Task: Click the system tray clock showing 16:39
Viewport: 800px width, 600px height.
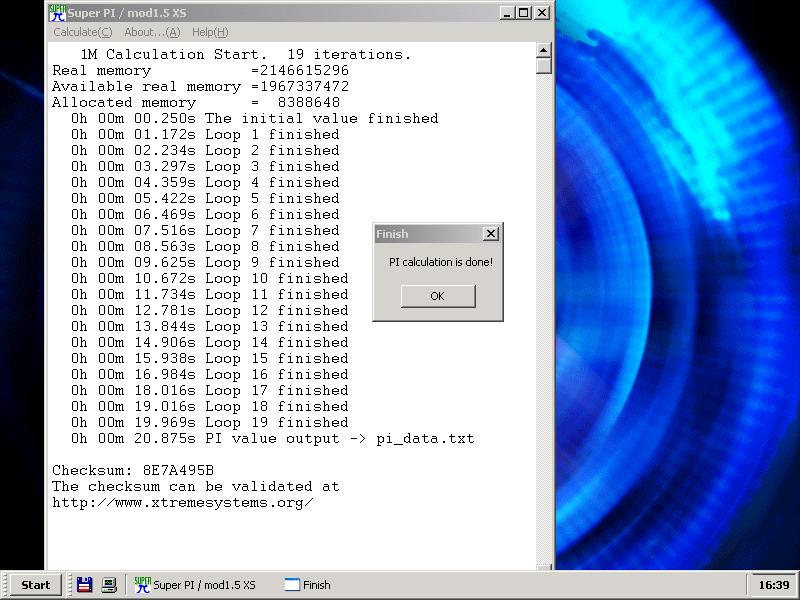Action: pos(773,585)
